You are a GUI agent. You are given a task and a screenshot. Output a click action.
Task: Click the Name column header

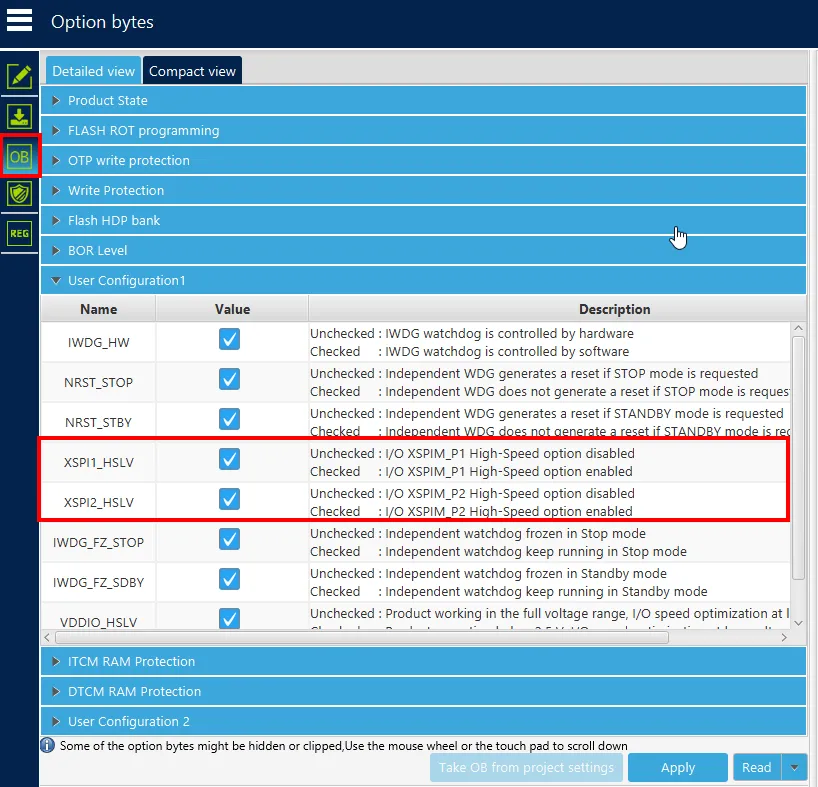pyautogui.click(x=99, y=309)
